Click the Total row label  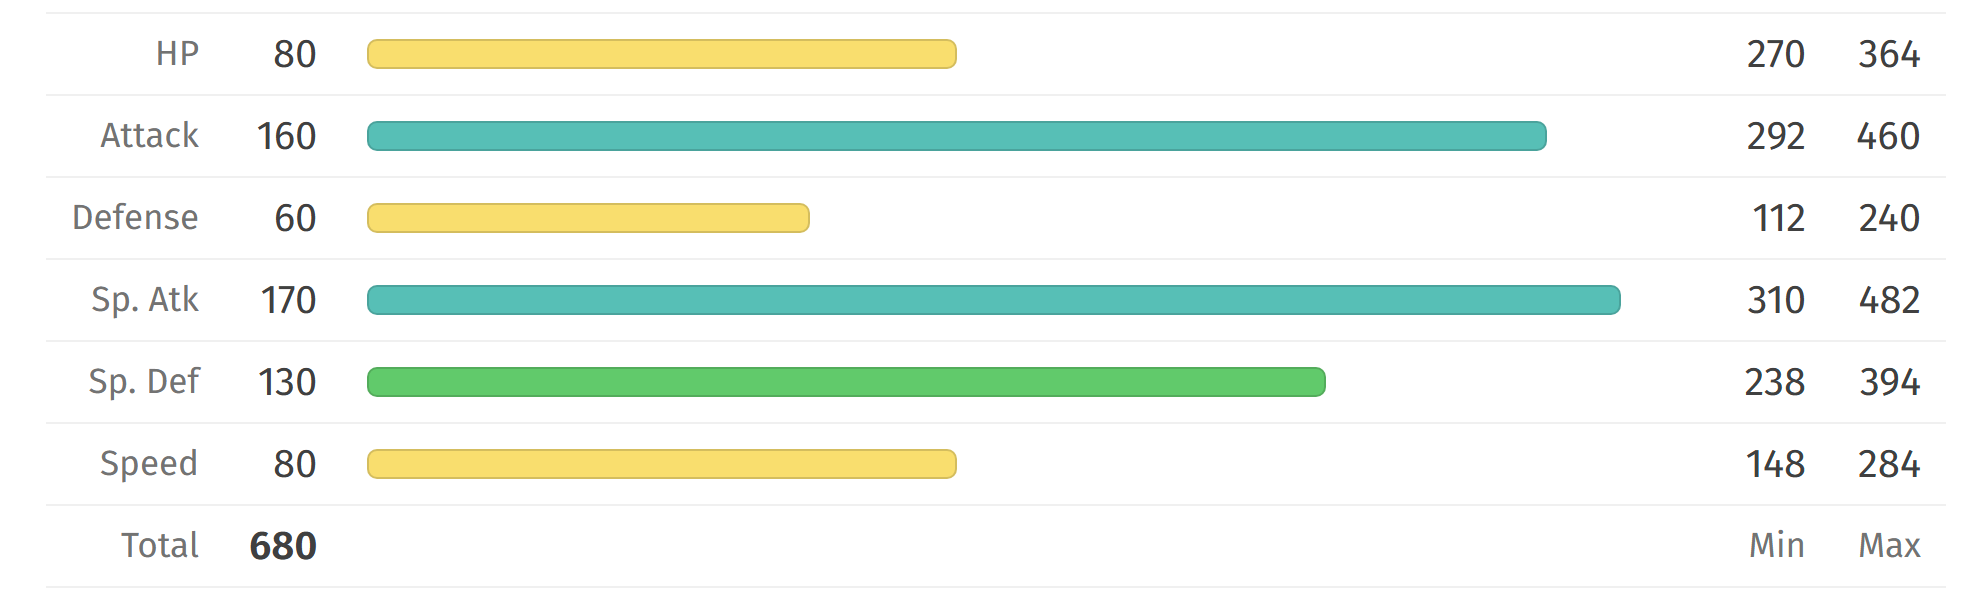click(160, 546)
